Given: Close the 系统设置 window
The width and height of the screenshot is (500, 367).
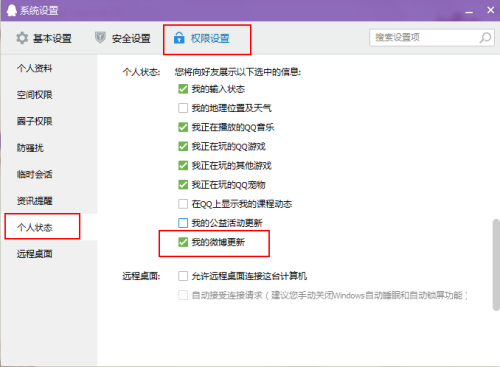Looking at the screenshot, I should (491, 10).
